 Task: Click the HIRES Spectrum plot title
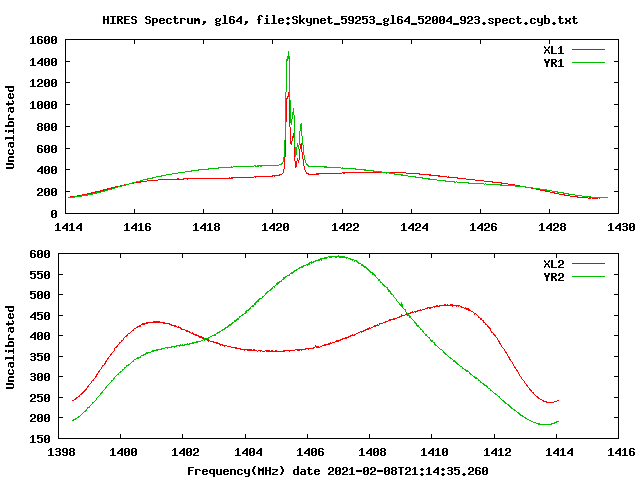point(340,20)
